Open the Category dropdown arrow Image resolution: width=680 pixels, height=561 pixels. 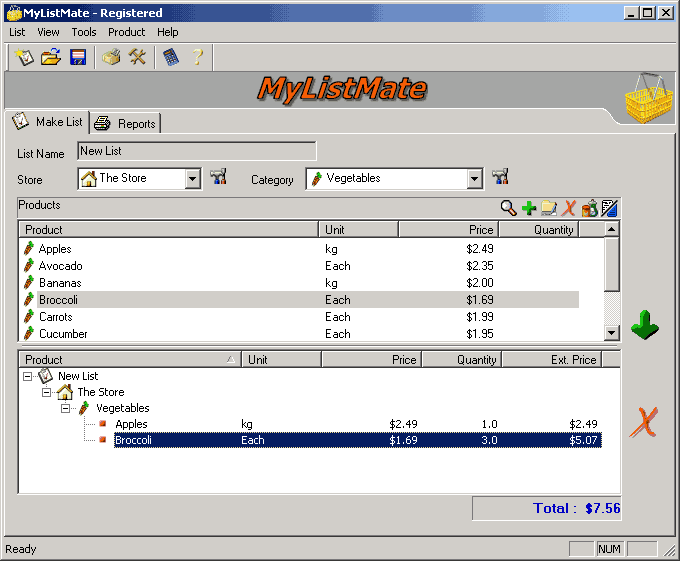(475, 179)
